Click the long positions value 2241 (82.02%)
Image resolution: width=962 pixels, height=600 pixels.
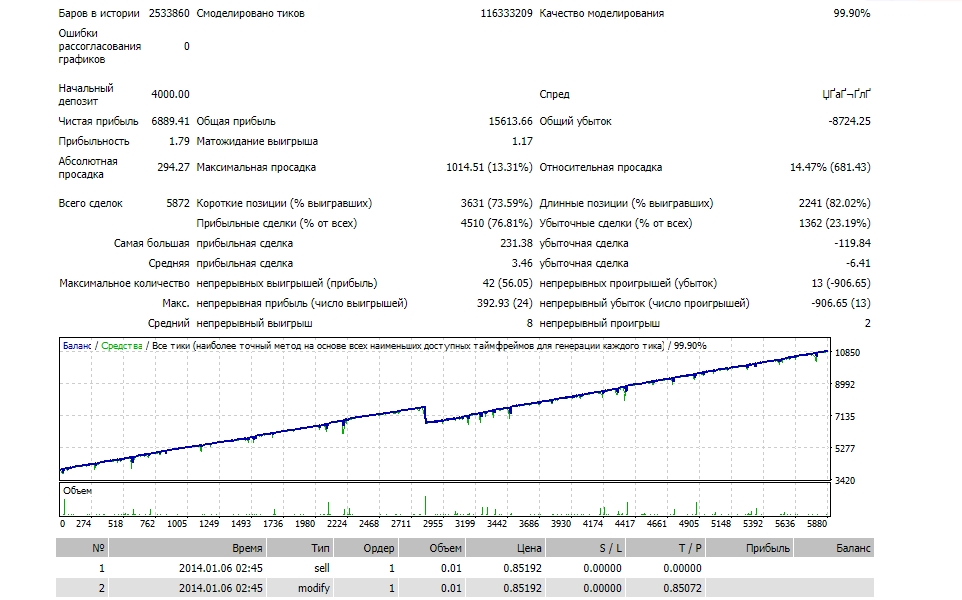pos(834,203)
